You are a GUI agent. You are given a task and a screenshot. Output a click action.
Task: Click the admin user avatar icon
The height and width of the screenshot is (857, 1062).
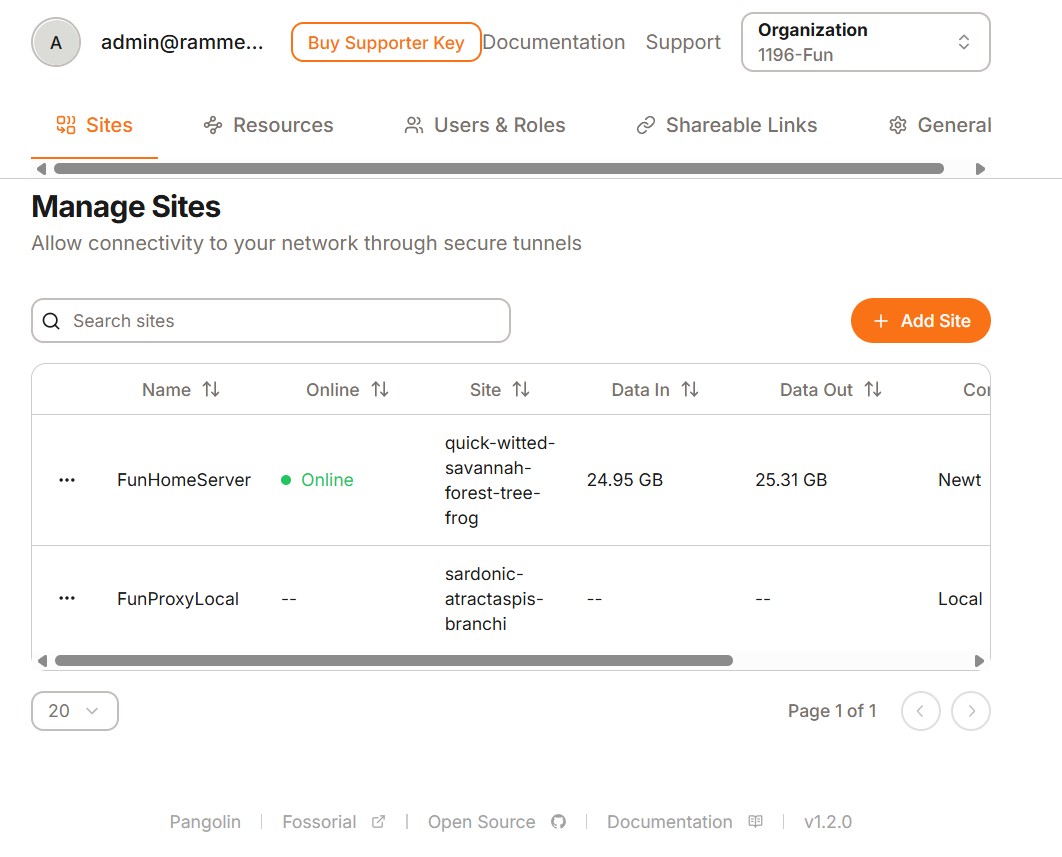coord(56,42)
